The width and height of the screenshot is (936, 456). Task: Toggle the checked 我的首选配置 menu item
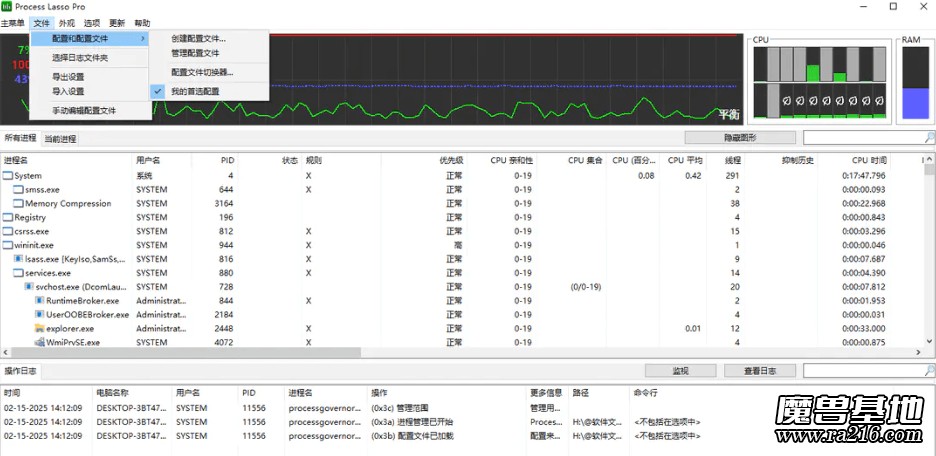coord(194,91)
